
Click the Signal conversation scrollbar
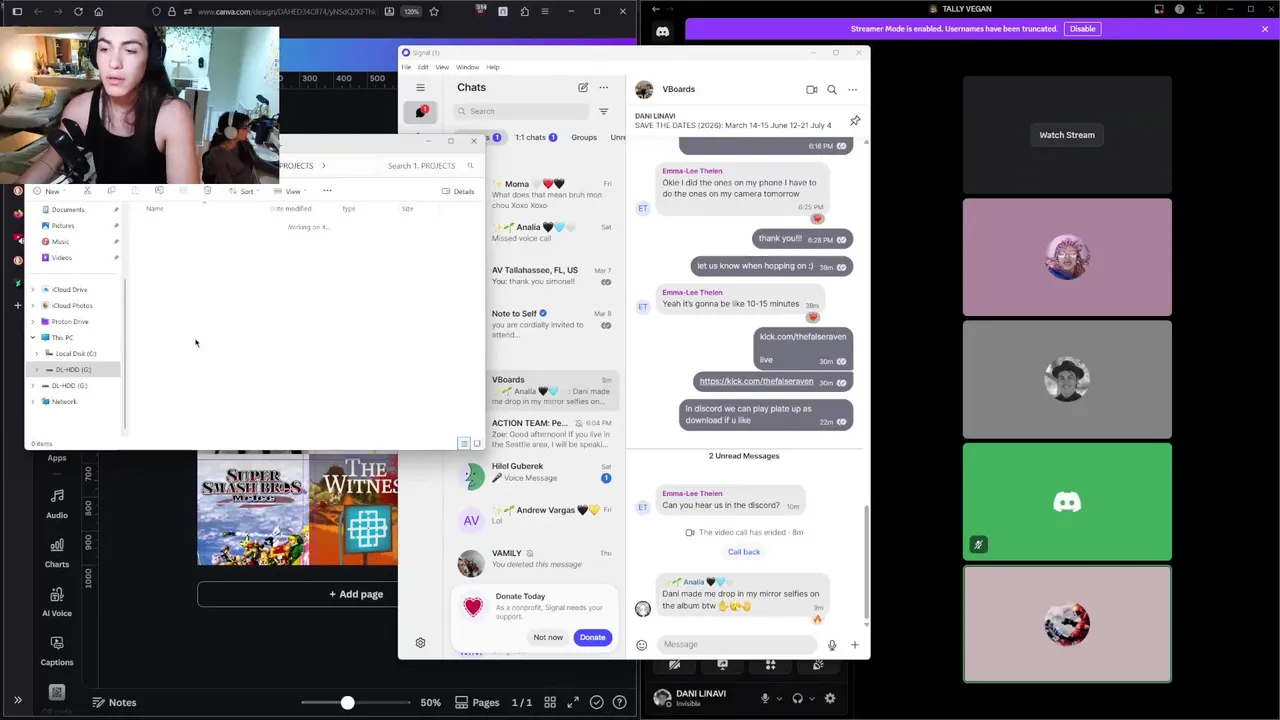(866, 563)
